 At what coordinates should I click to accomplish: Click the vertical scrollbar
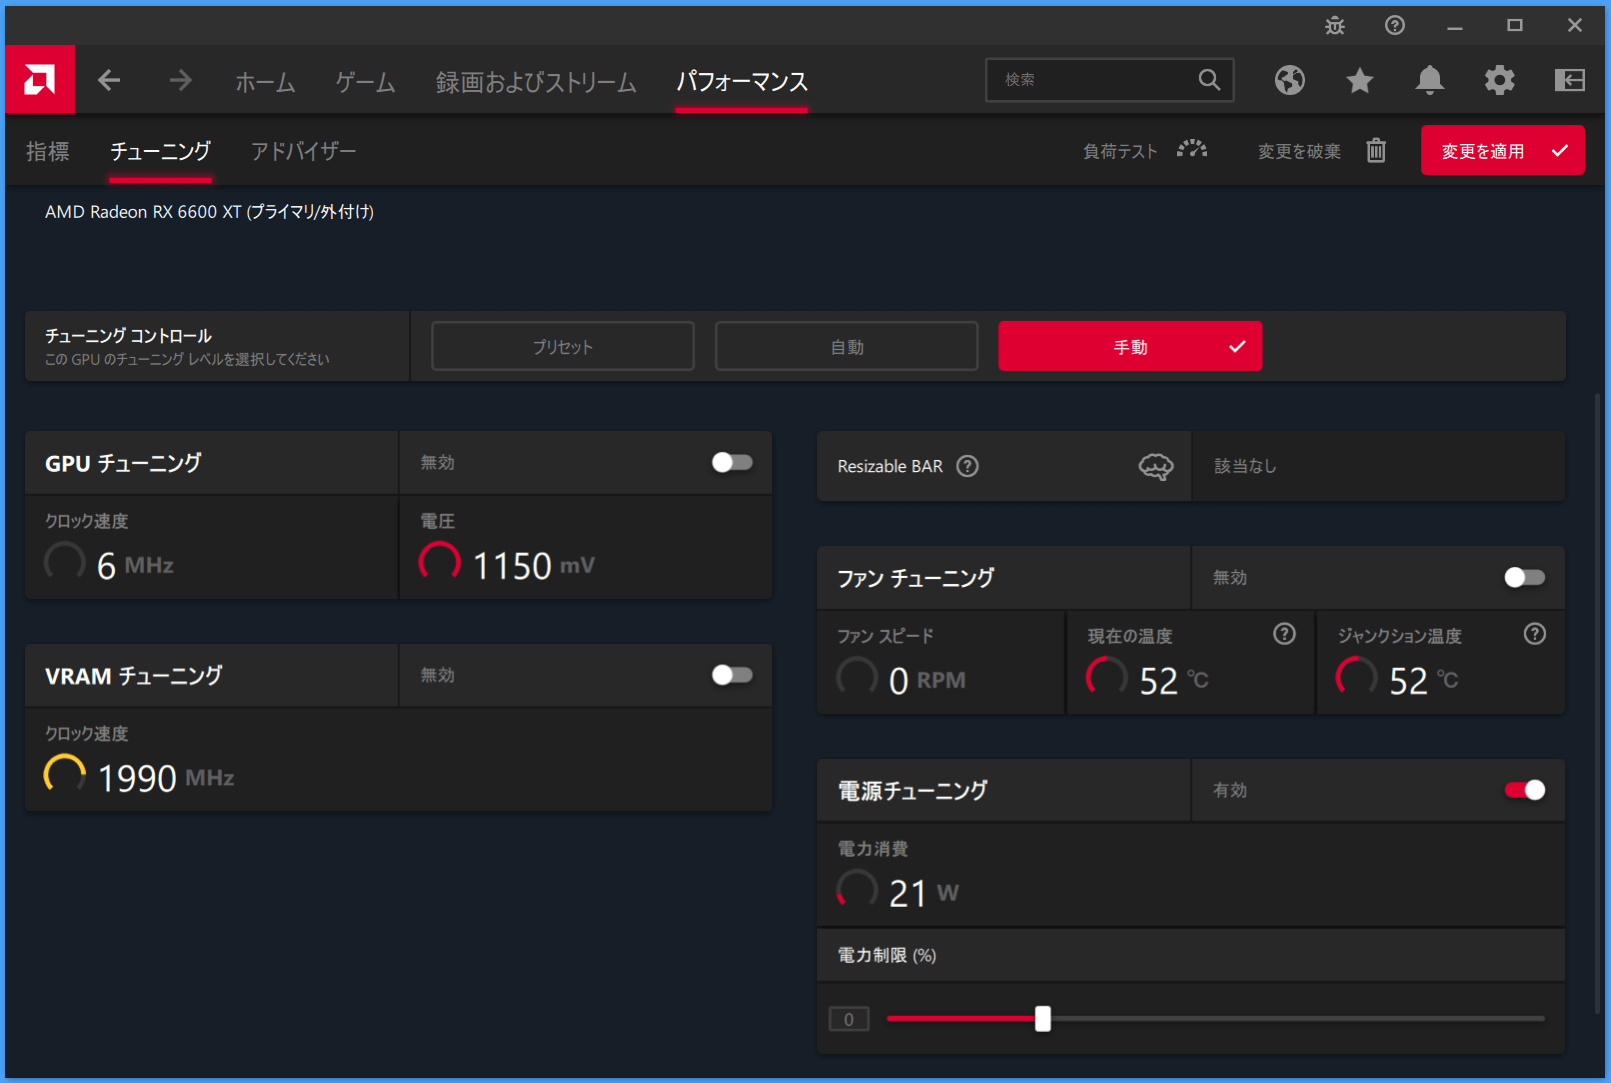coord(1597,704)
